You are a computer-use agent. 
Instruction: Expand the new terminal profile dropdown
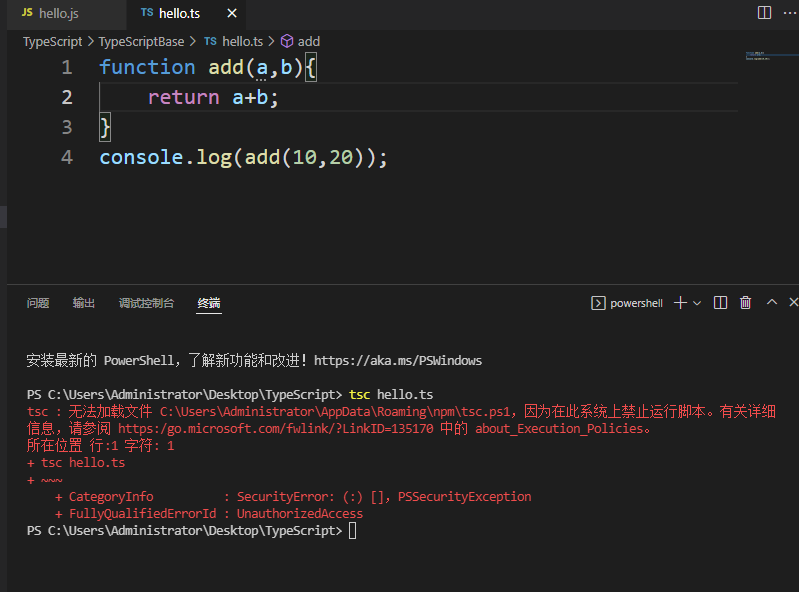[x=697, y=303]
